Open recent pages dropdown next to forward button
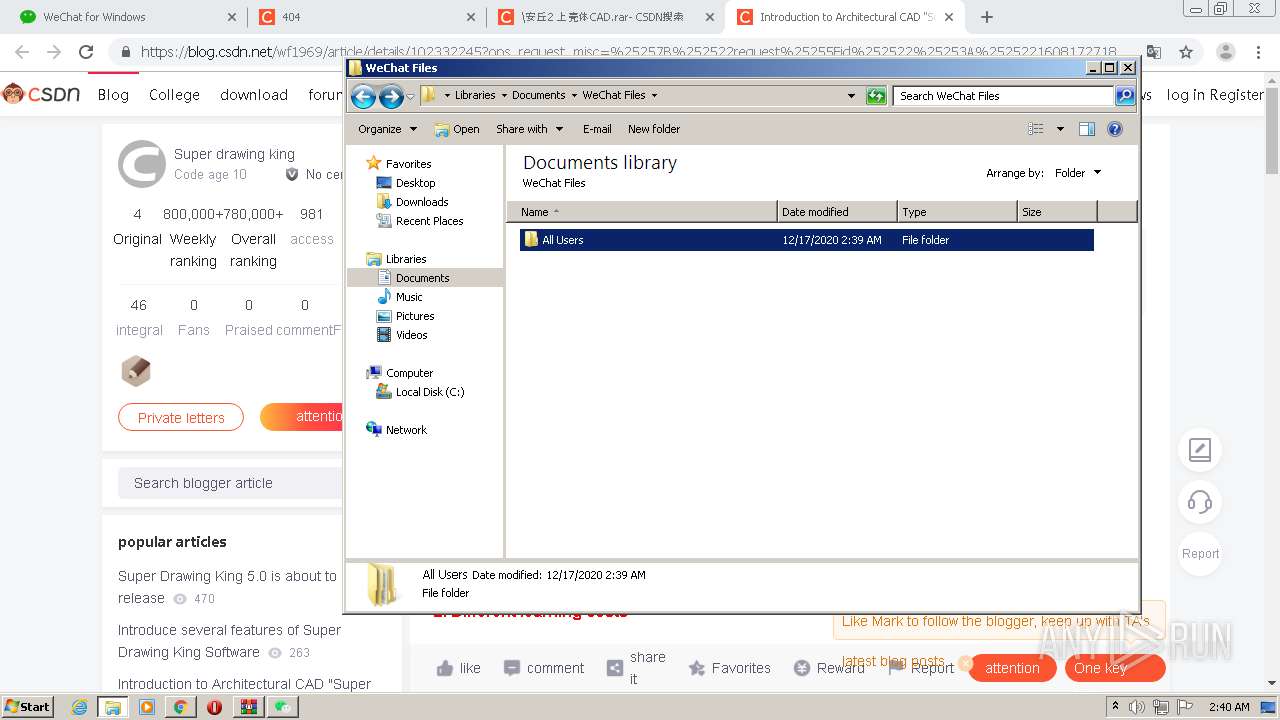1280x720 pixels. 410,97
